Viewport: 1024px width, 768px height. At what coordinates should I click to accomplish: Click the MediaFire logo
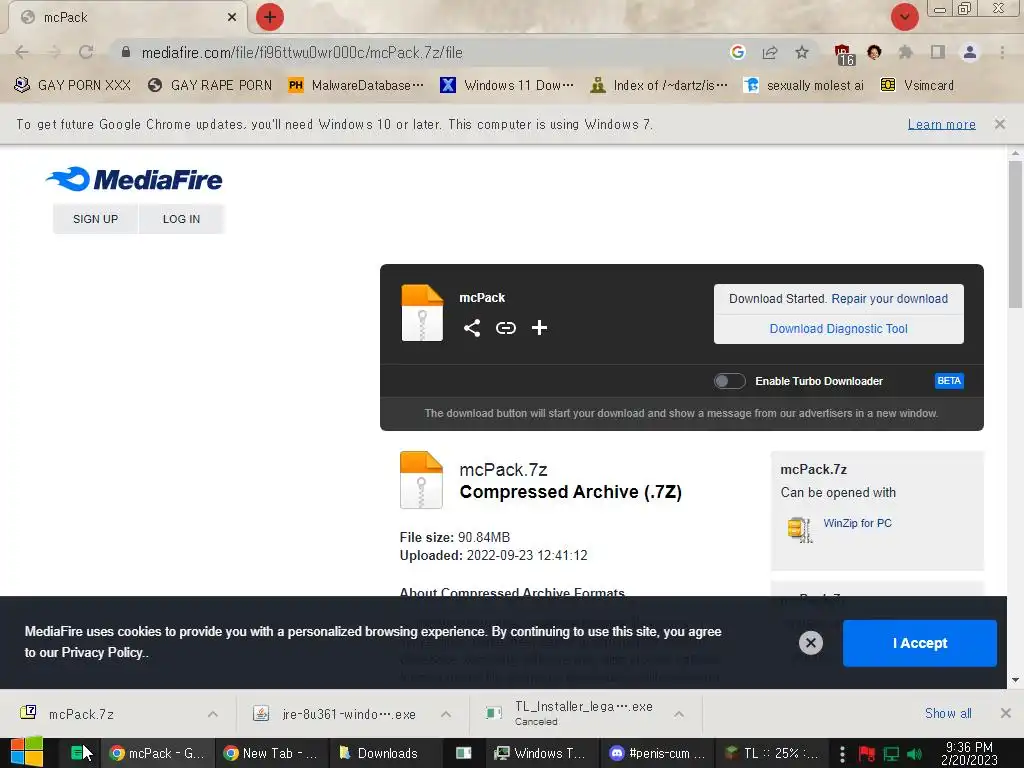click(134, 179)
